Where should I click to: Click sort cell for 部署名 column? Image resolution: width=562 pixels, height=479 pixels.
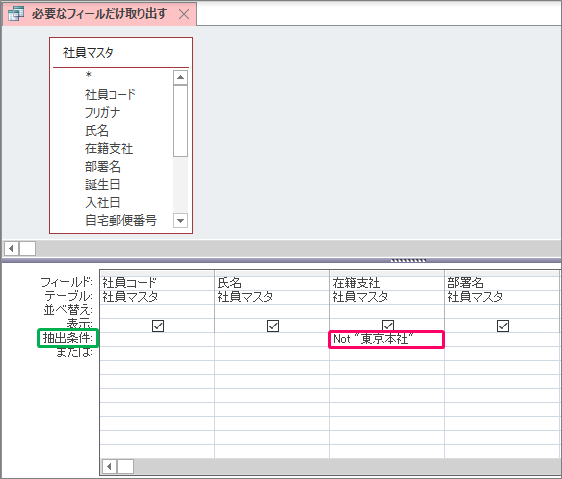[502, 311]
